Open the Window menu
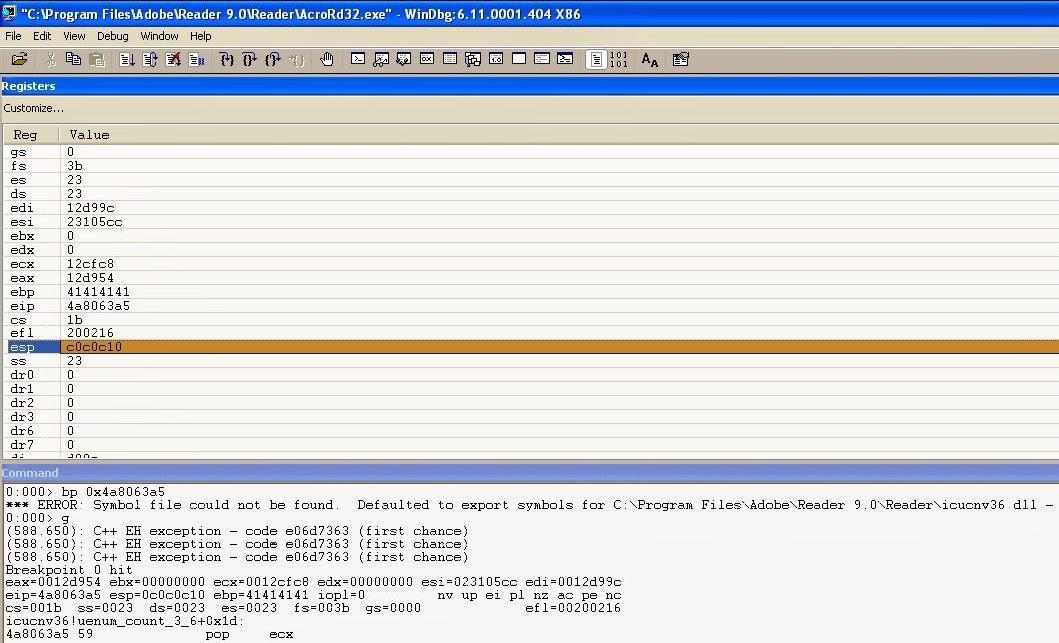Image resolution: width=1059 pixels, height=643 pixels. 159,36
